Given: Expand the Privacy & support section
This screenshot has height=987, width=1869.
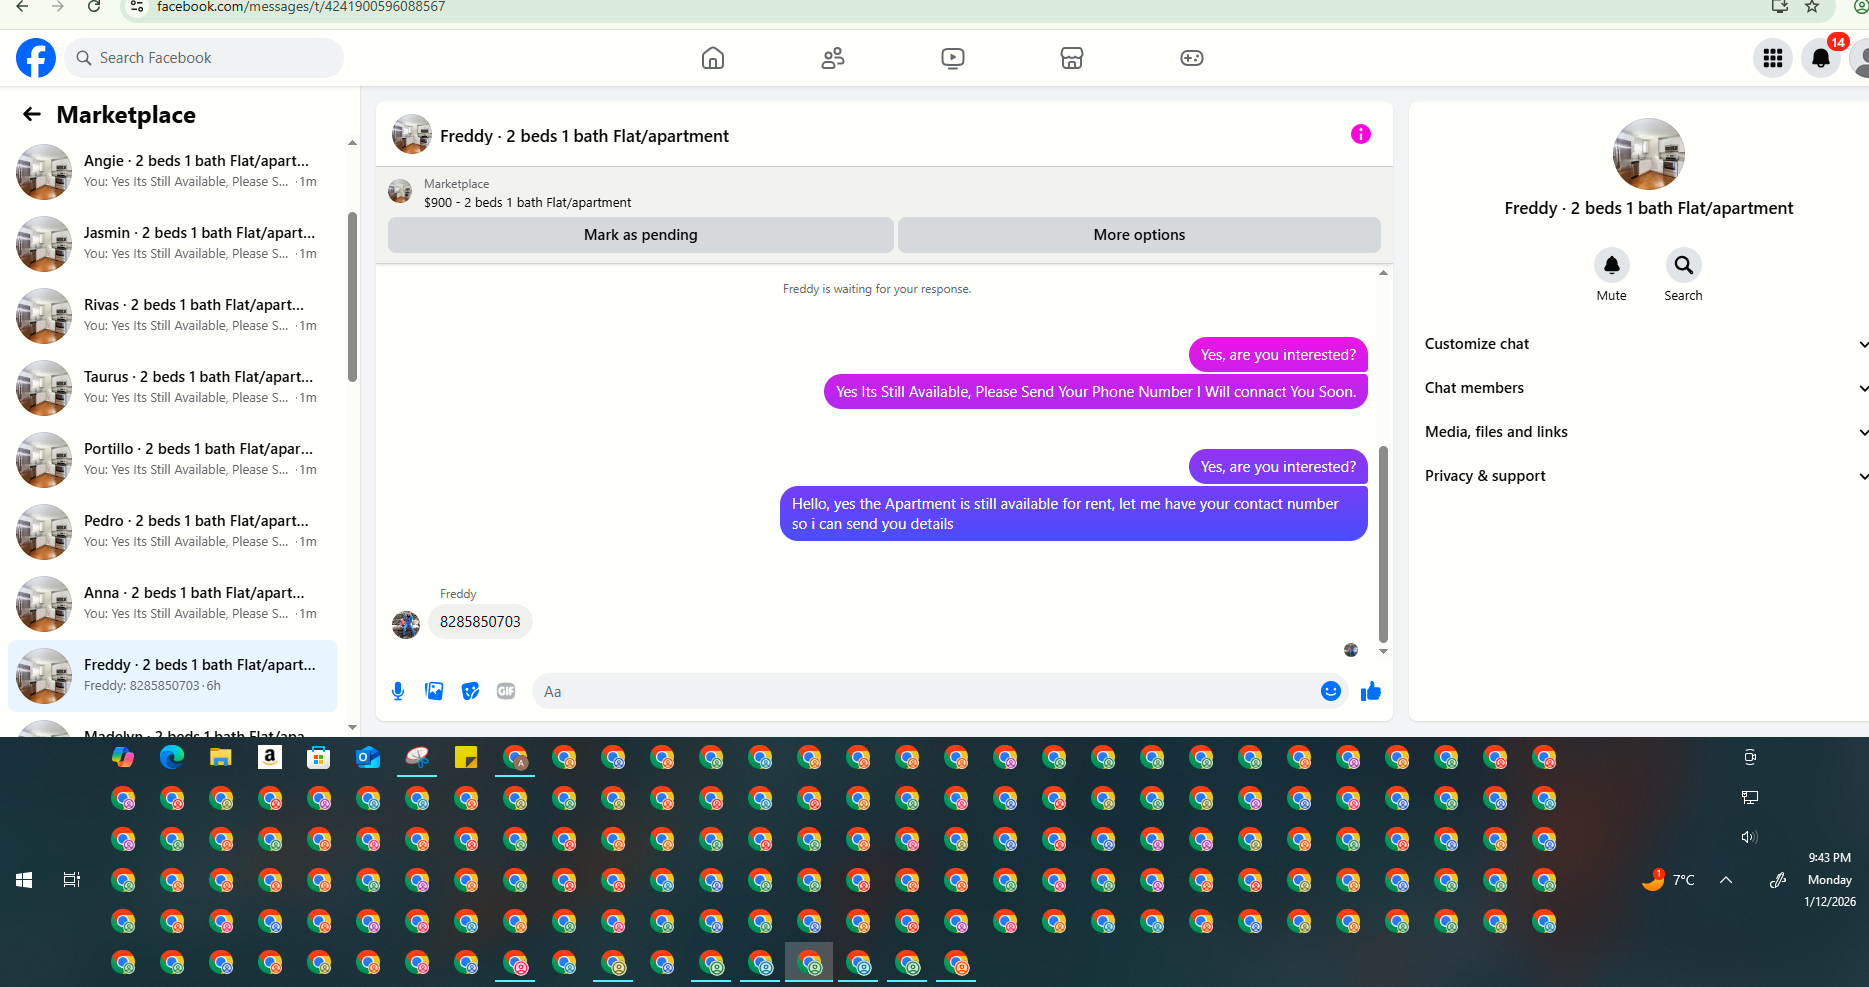Looking at the screenshot, I should (x=1646, y=476).
